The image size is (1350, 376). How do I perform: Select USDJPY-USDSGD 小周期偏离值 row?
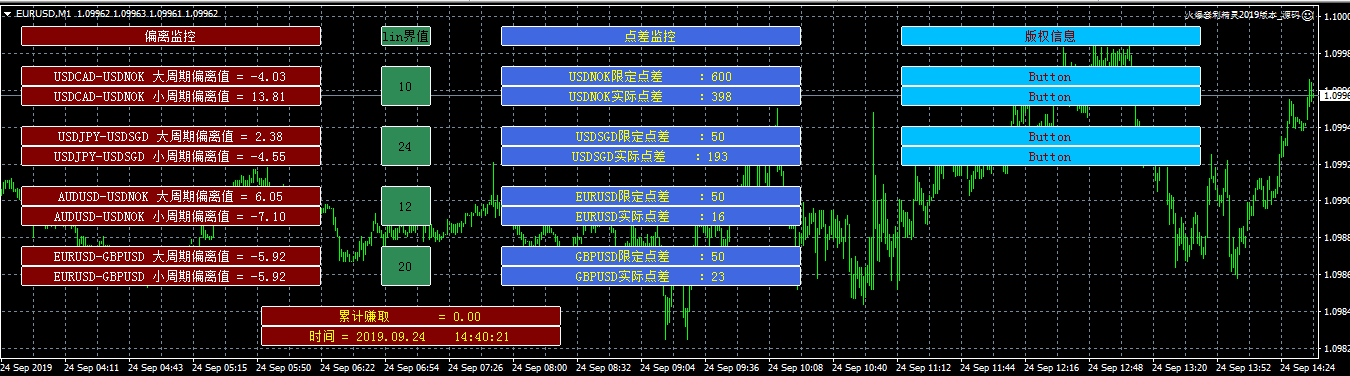[171, 156]
